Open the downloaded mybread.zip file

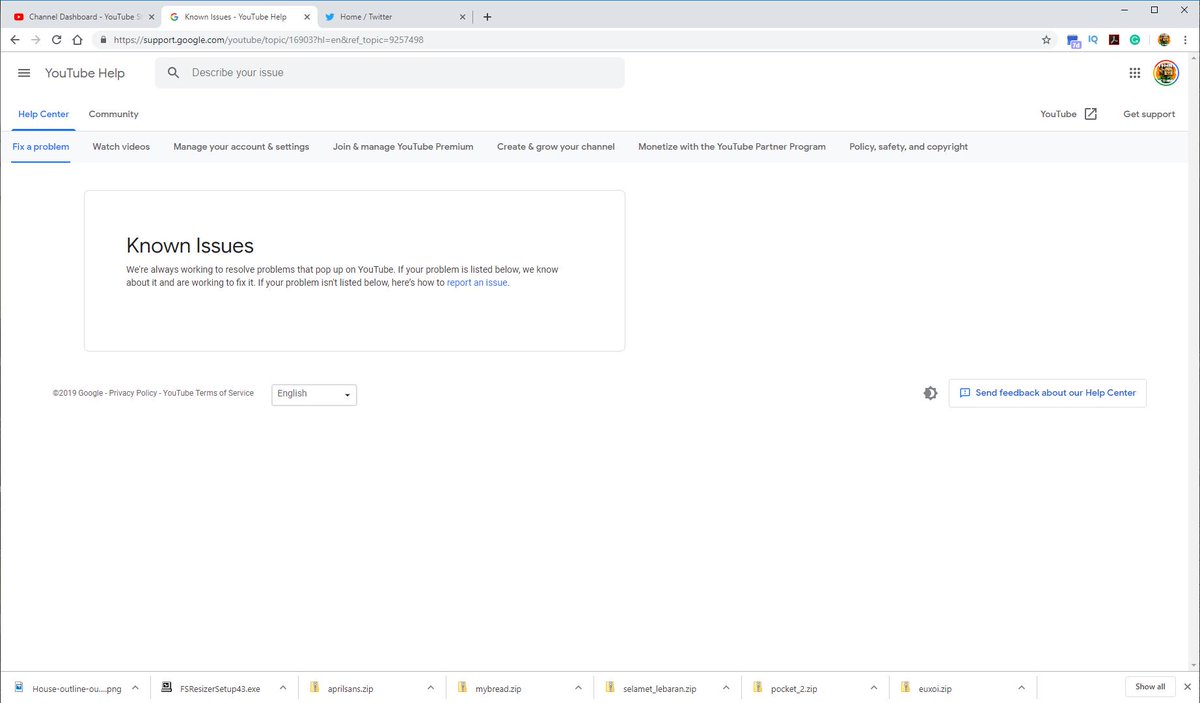(498, 688)
